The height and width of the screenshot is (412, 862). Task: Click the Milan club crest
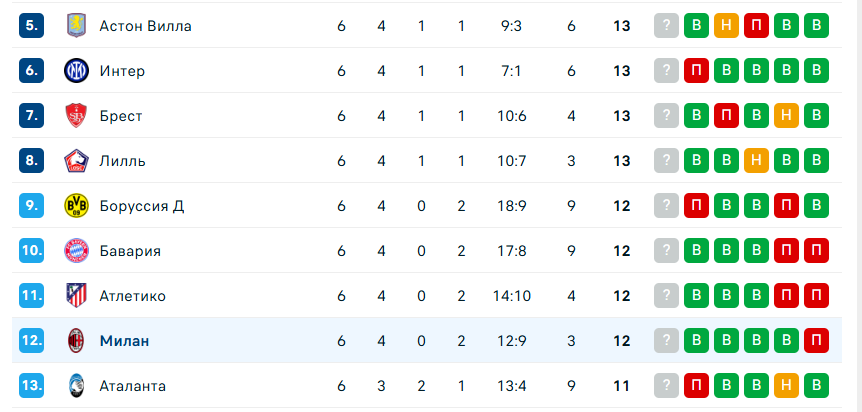75,341
